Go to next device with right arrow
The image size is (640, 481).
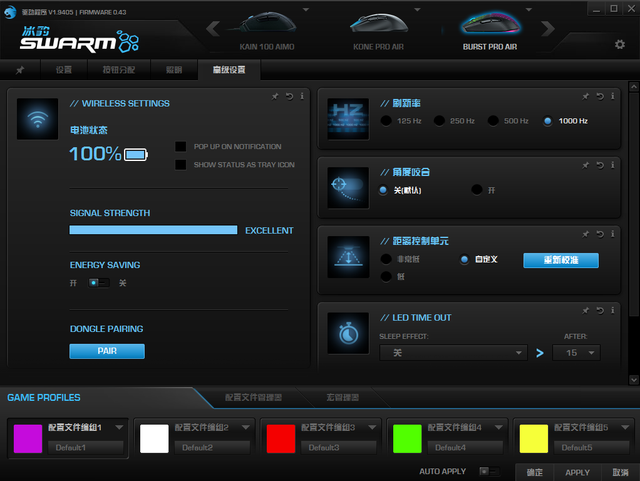[x=548, y=29]
